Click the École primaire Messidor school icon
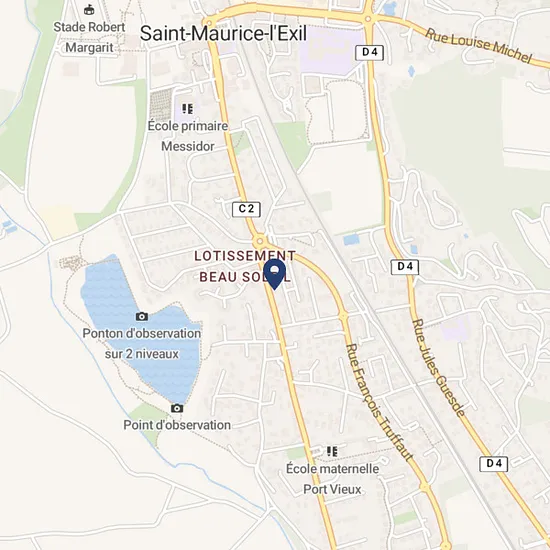Viewport: 550px width, 550px height. (x=188, y=109)
